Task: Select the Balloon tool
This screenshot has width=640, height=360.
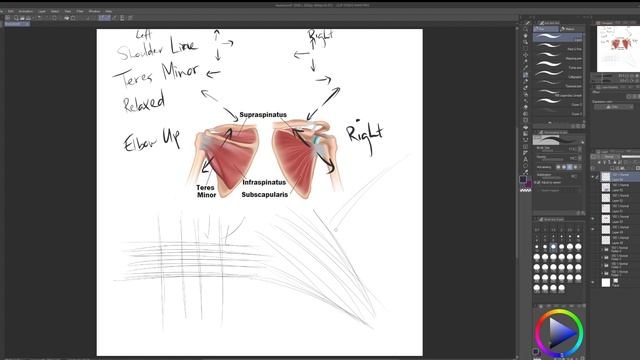Action: coord(526,166)
